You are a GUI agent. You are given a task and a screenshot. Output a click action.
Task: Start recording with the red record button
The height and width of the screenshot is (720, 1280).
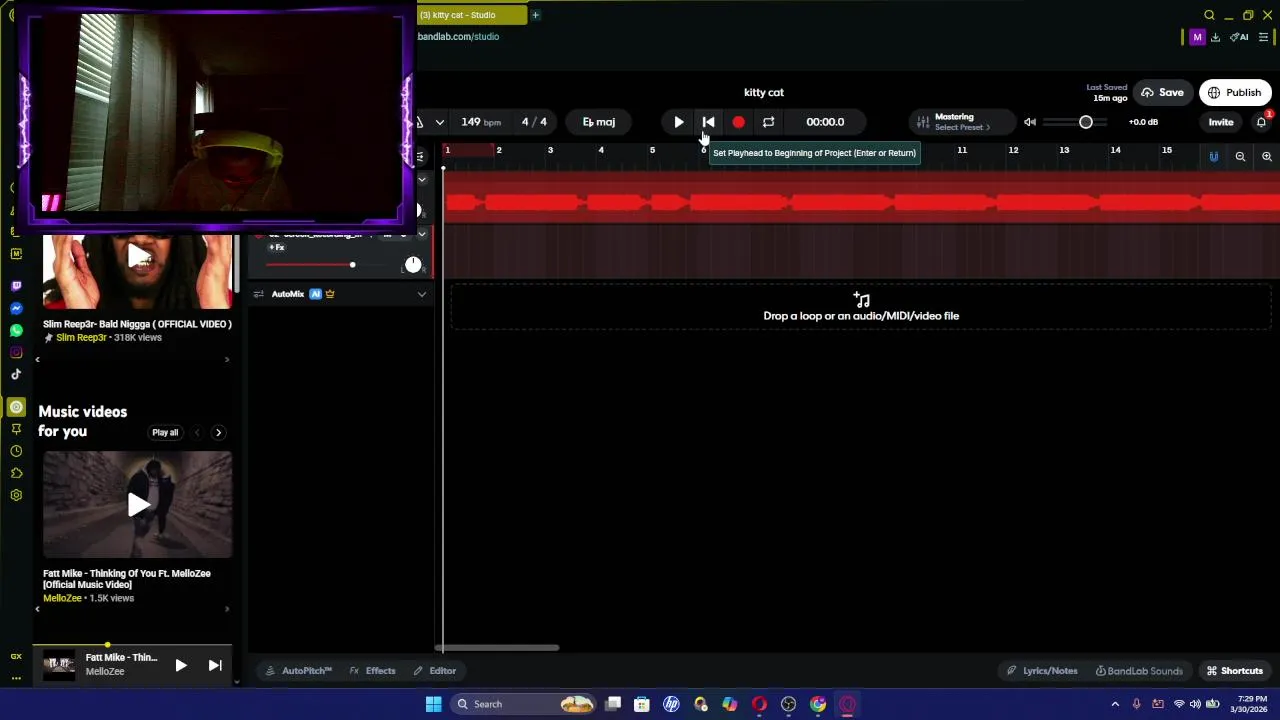tap(738, 122)
